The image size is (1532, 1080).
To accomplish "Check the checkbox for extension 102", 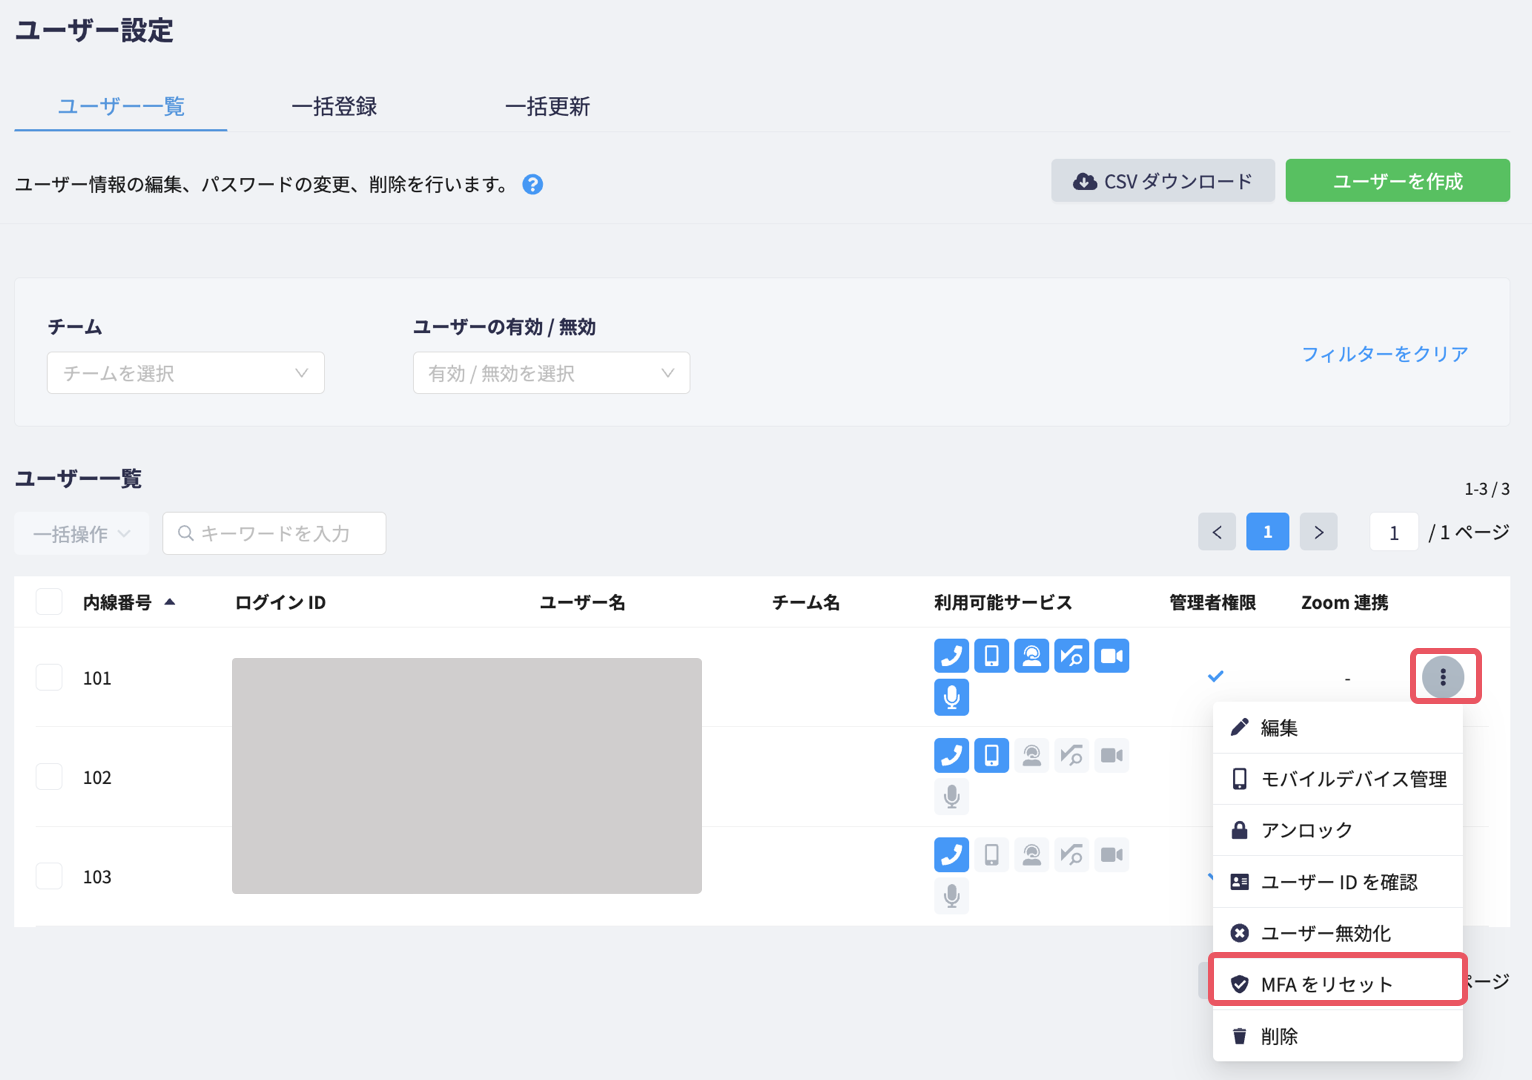I will click(x=49, y=777).
